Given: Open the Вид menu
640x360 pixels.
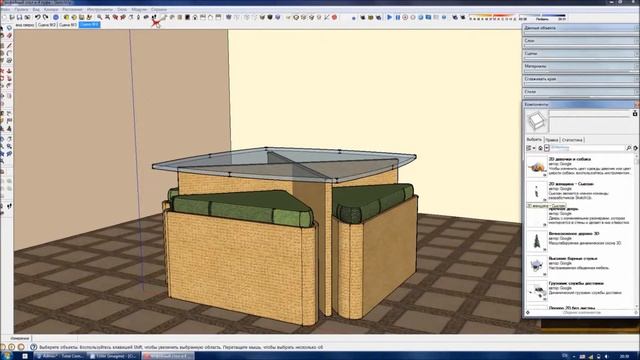Looking at the screenshot, I should tap(36, 9).
